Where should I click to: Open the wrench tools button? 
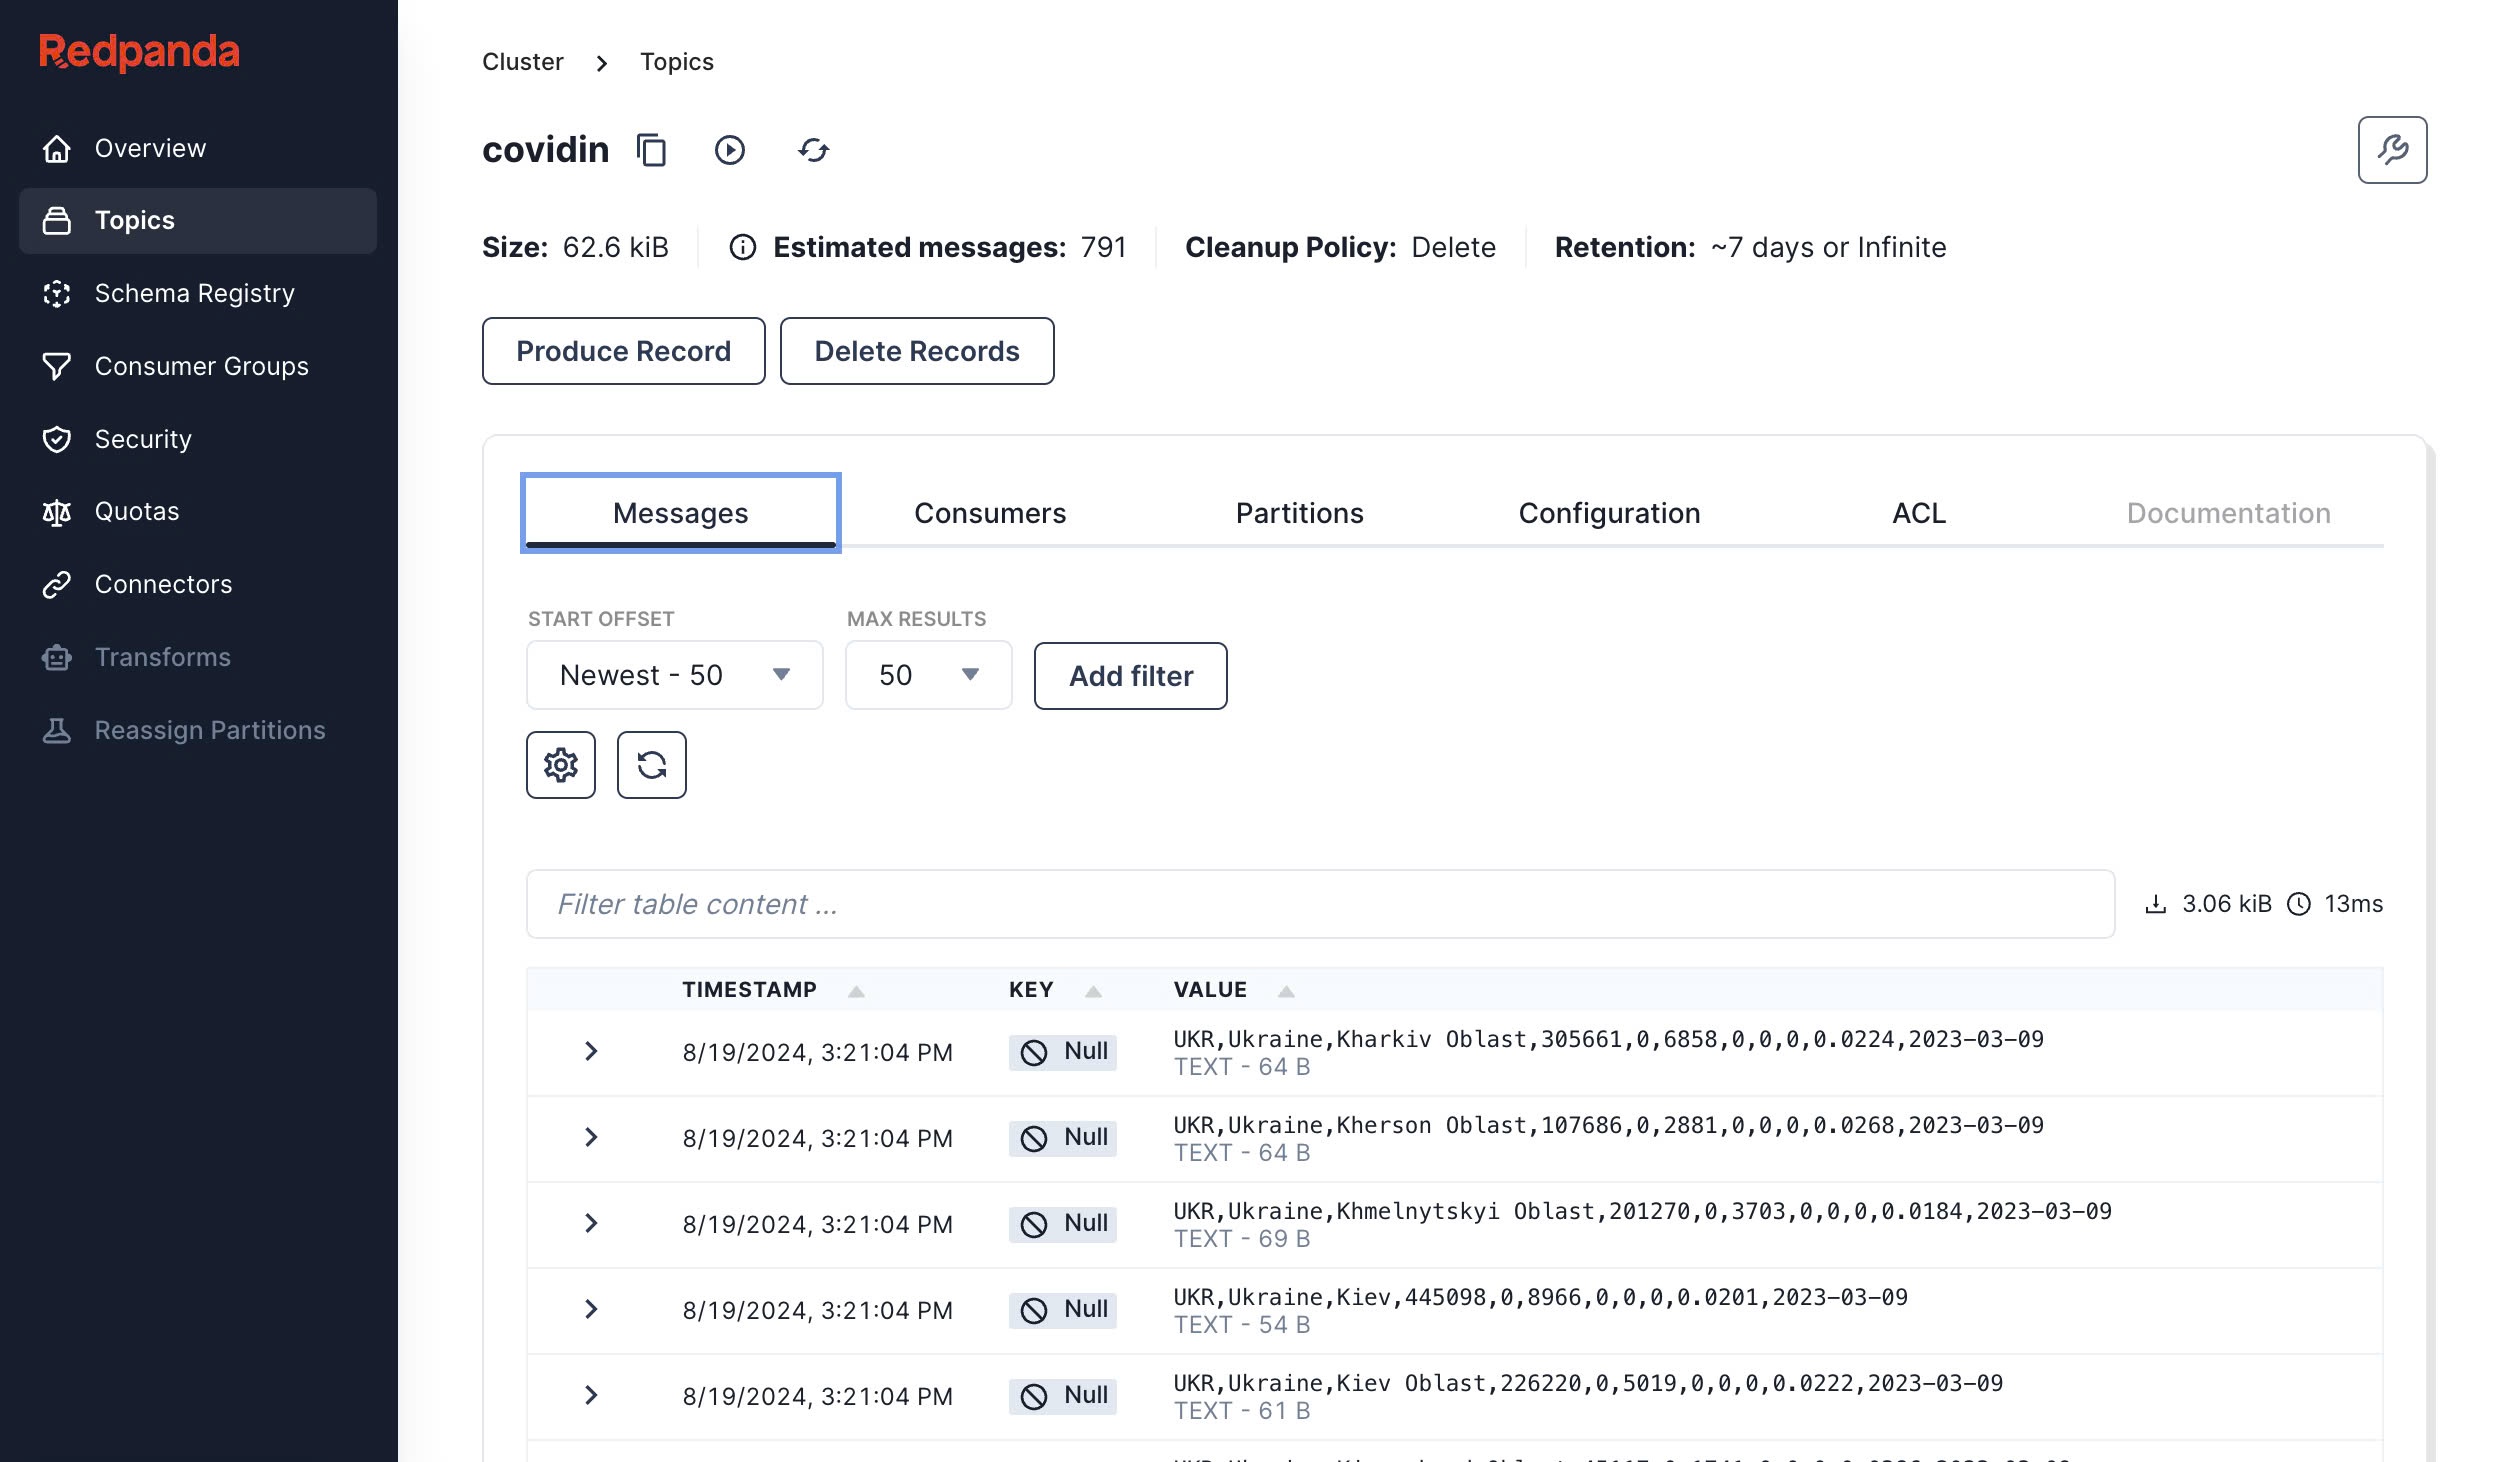click(x=2392, y=150)
